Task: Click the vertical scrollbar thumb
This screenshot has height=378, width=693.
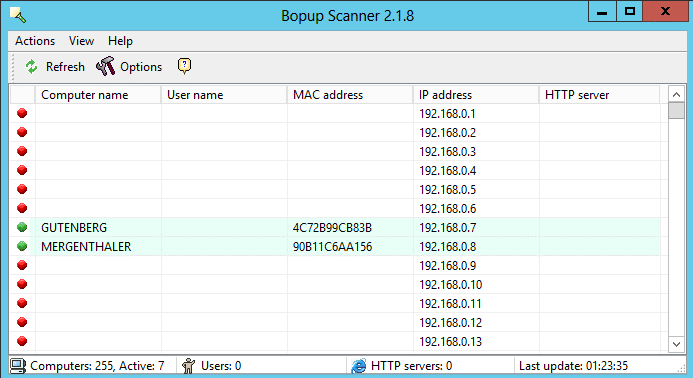Action: [x=676, y=111]
